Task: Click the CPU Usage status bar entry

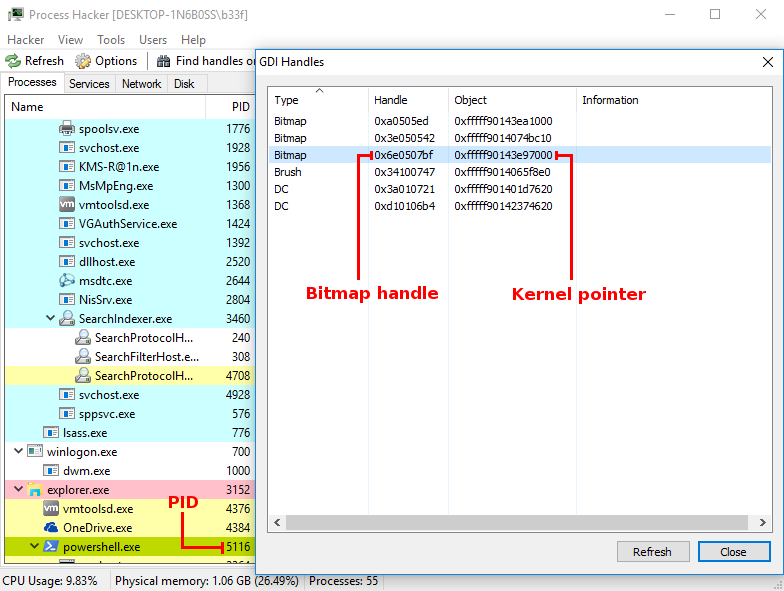Action: [50, 580]
